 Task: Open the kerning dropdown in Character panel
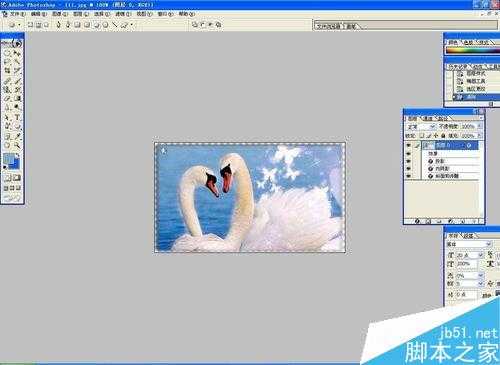[481, 275]
